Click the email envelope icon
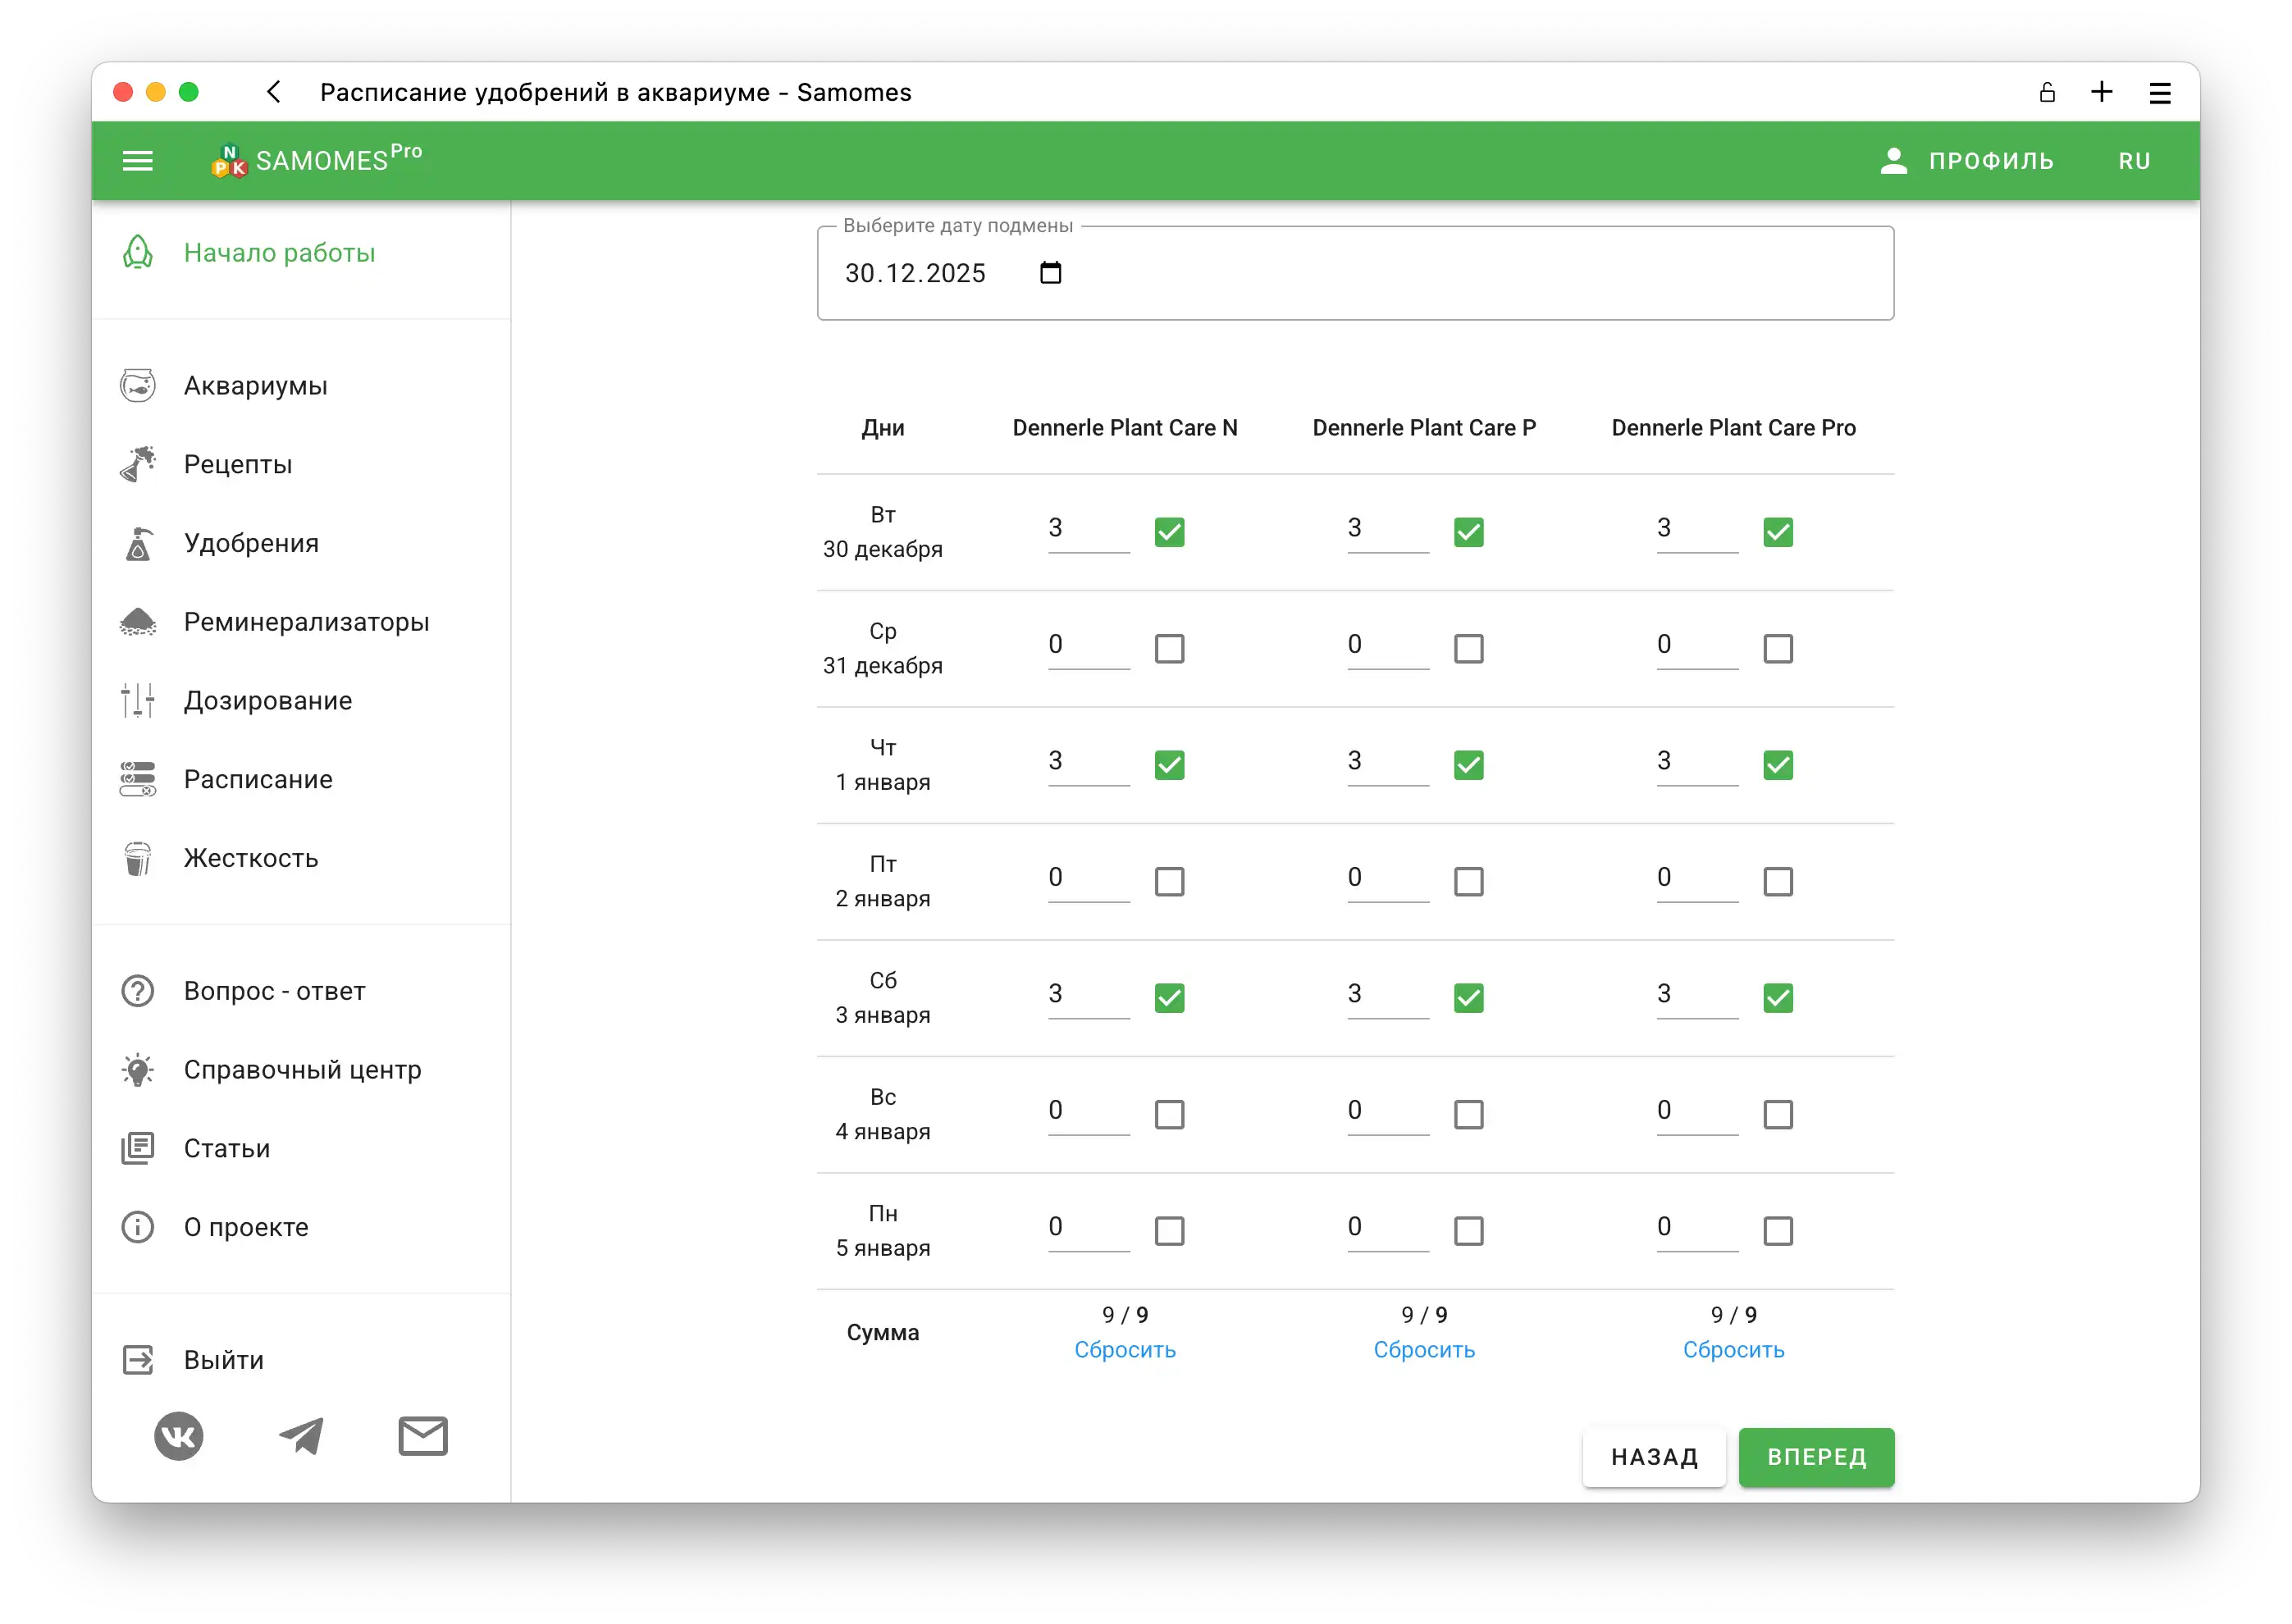The image size is (2292, 1624). click(423, 1436)
